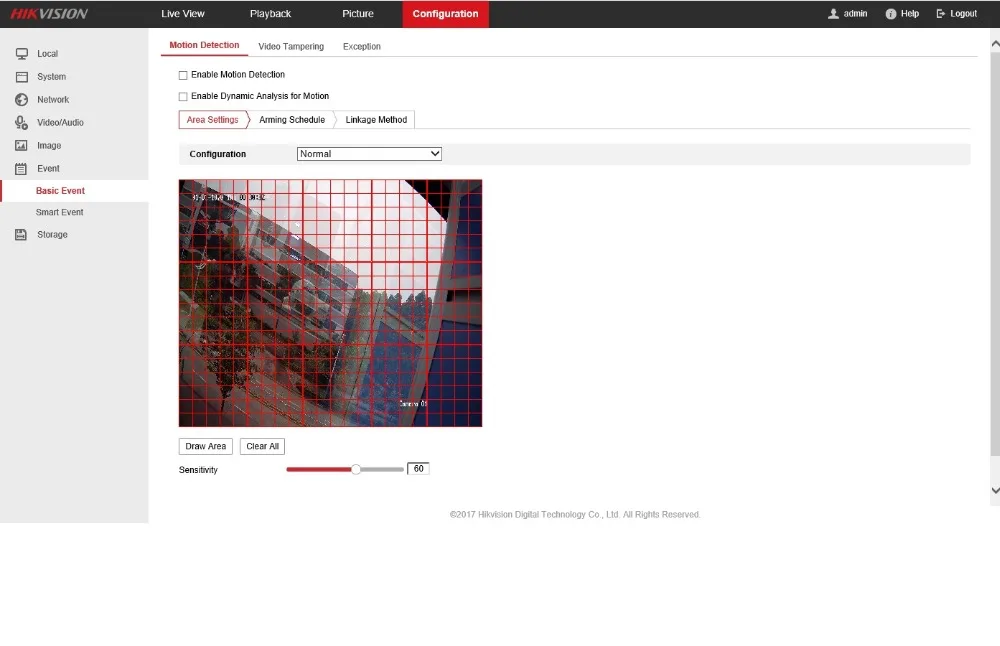Enable Motion Detection checkbox
The width and height of the screenshot is (1000, 646).
tap(183, 75)
